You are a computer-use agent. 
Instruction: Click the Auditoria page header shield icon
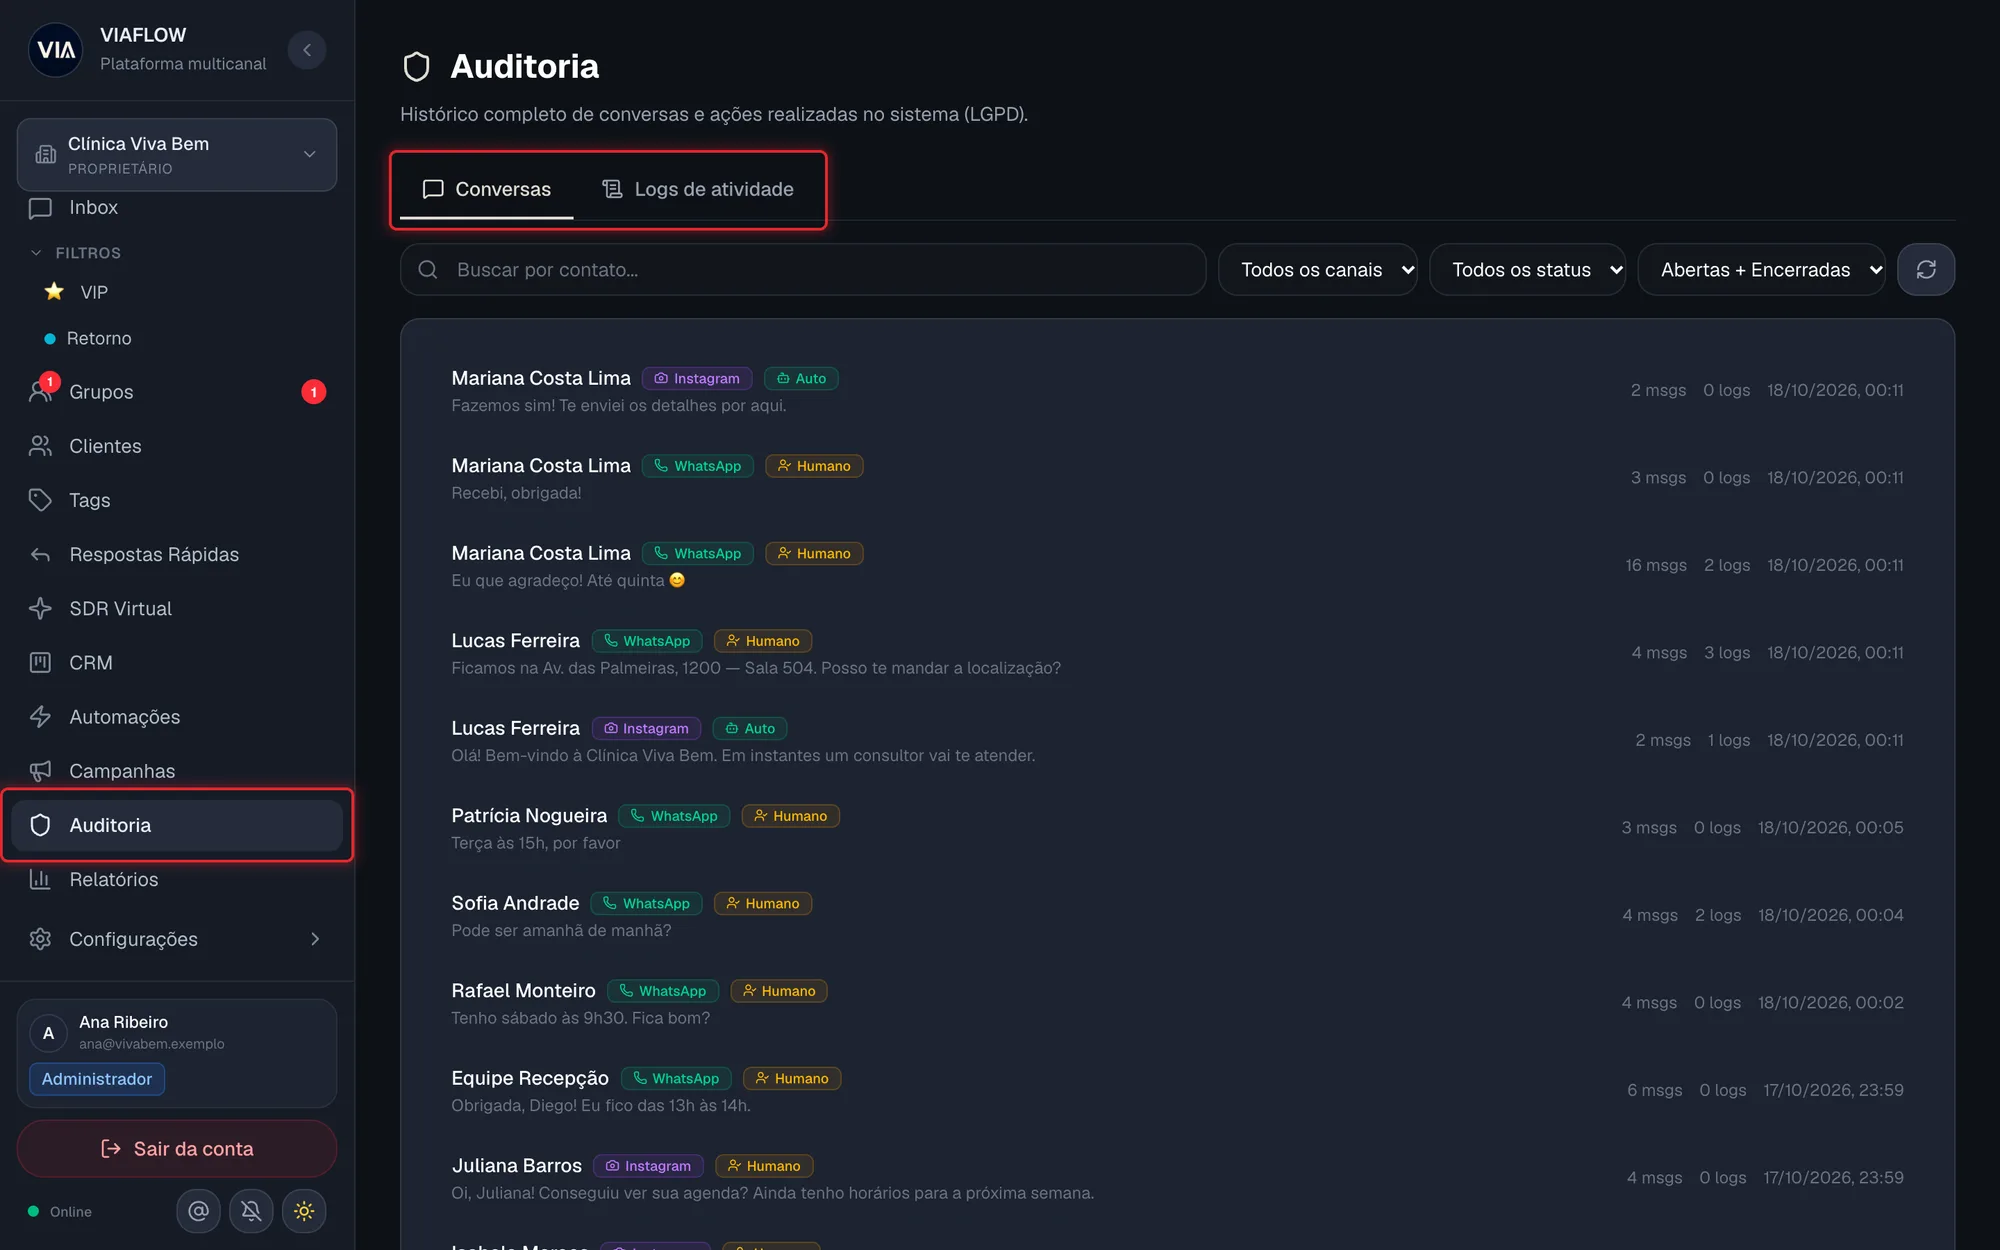(416, 67)
